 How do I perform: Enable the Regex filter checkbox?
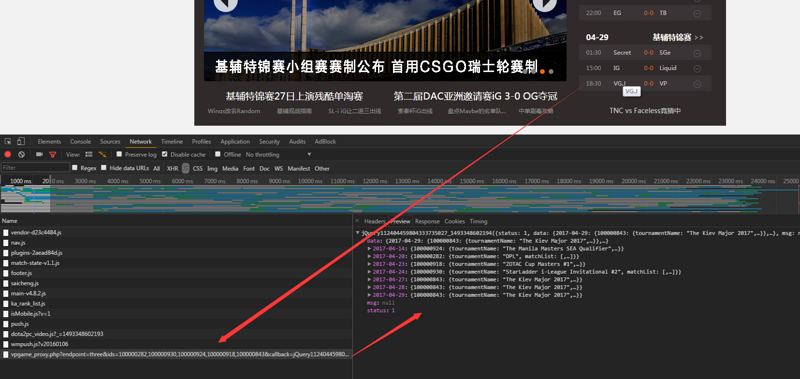click(x=74, y=167)
